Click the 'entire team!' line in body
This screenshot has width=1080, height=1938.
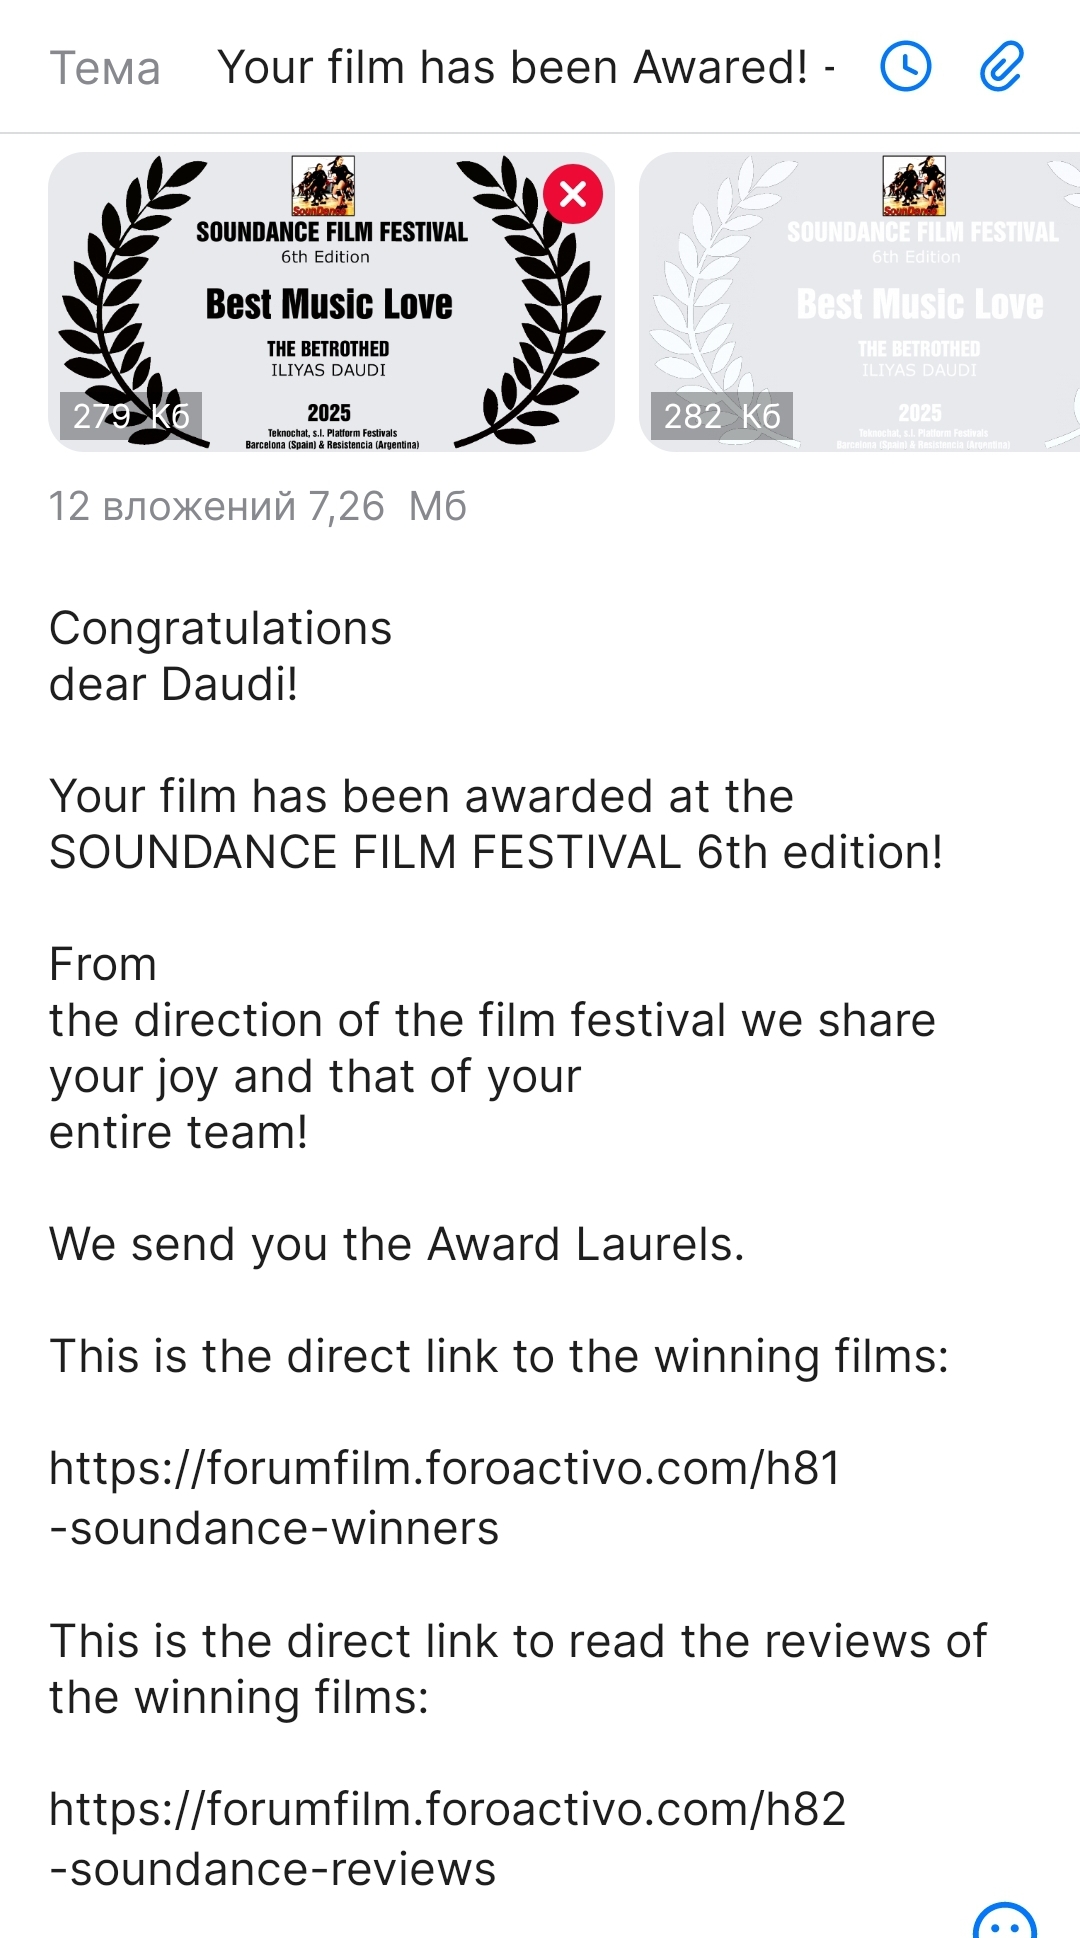(x=178, y=1132)
